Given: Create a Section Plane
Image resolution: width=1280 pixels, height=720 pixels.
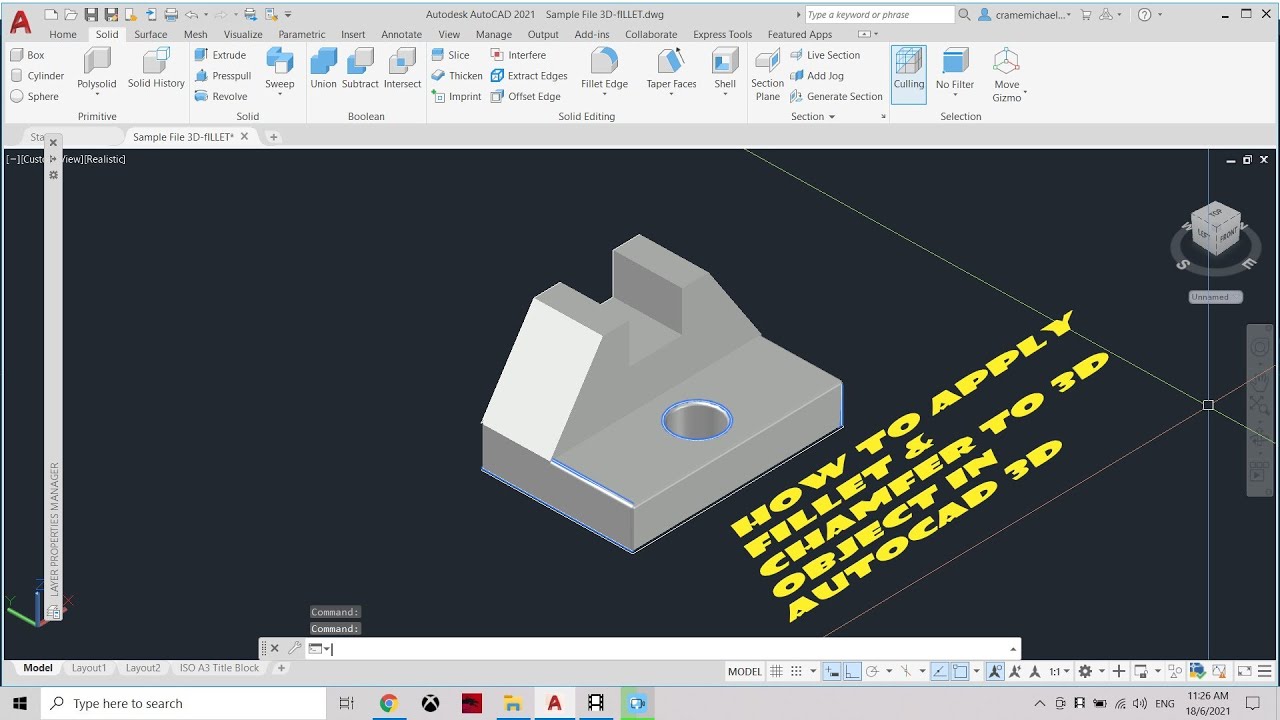Looking at the screenshot, I should click(x=767, y=74).
